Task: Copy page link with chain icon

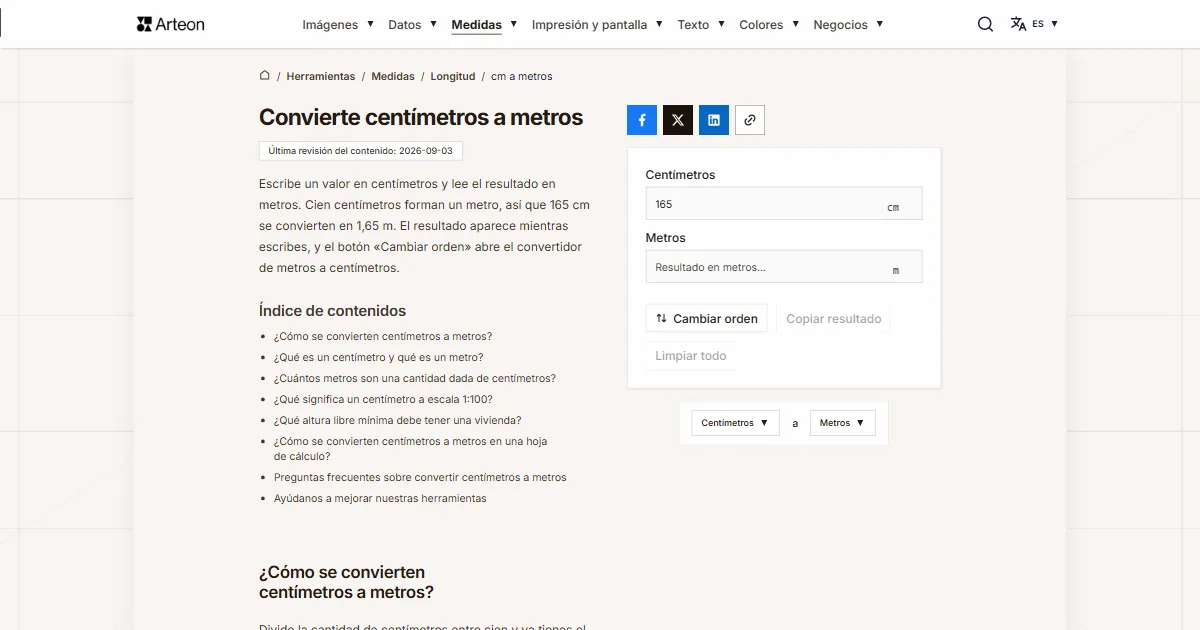Action: pyautogui.click(x=750, y=120)
